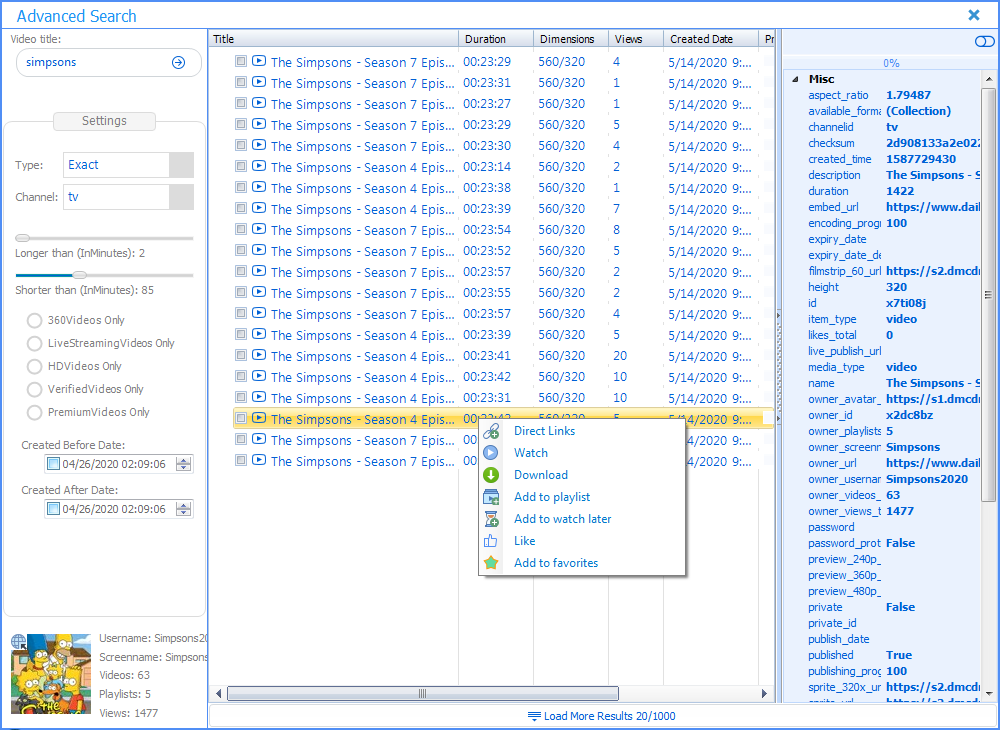Image resolution: width=1000 pixels, height=730 pixels.
Task: Click the green Download arrow icon
Action: [490, 475]
